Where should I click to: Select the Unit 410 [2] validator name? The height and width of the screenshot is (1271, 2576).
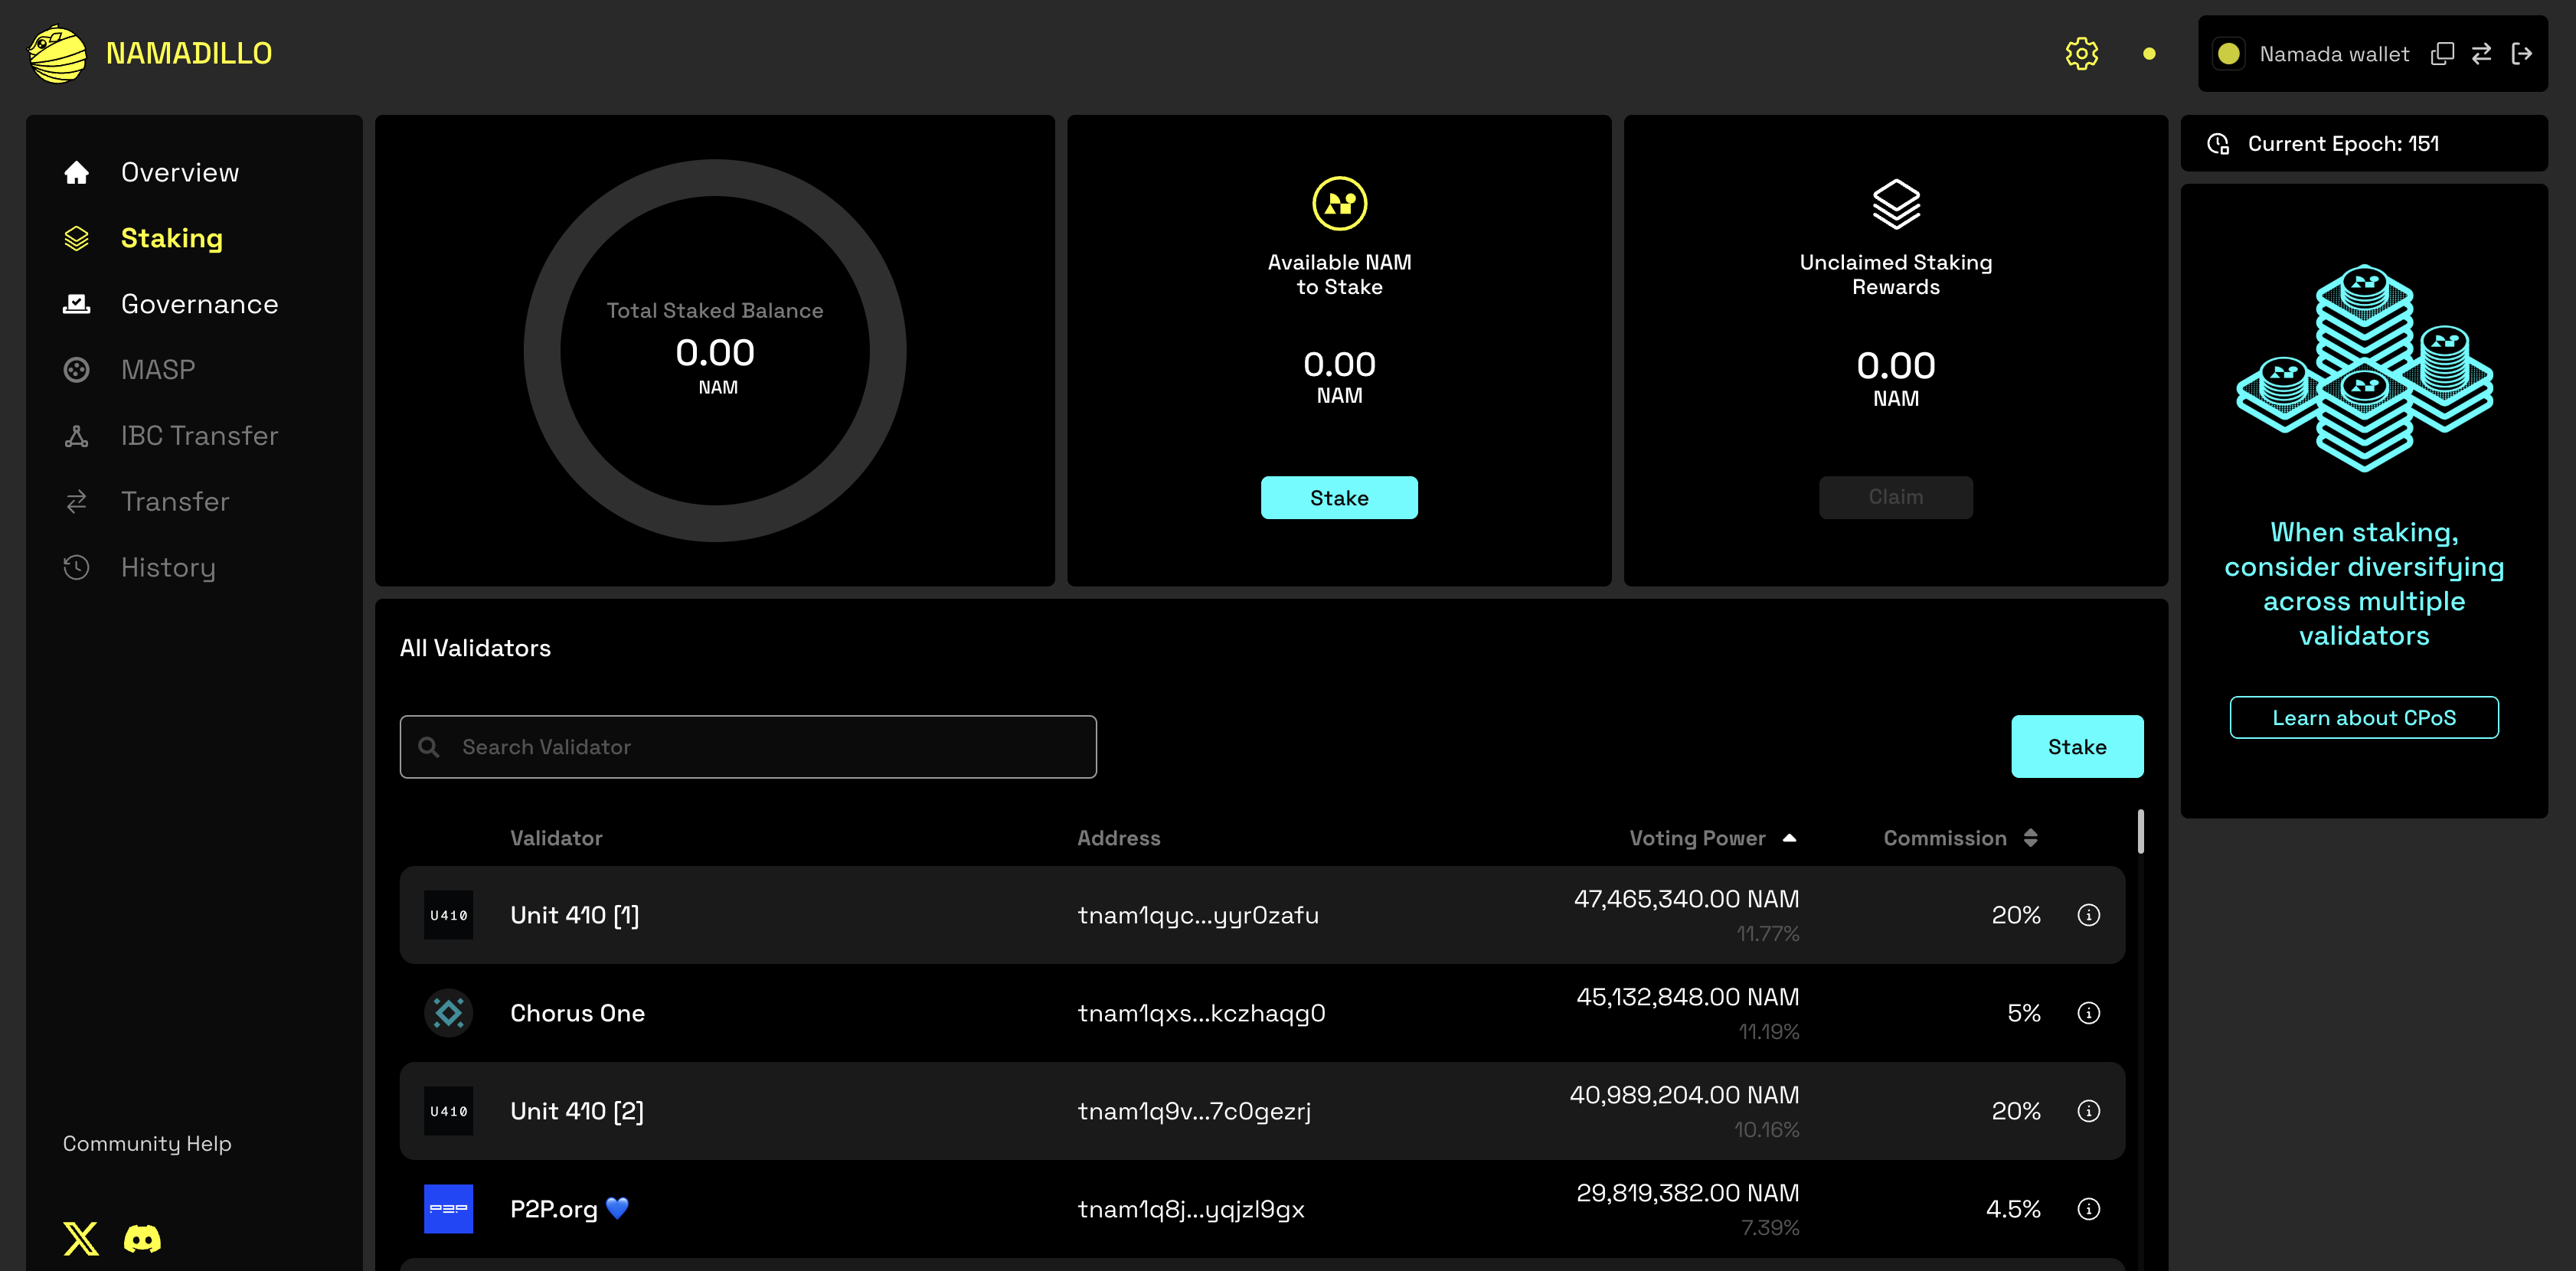pyautogui.click(x=577, y=1111)
